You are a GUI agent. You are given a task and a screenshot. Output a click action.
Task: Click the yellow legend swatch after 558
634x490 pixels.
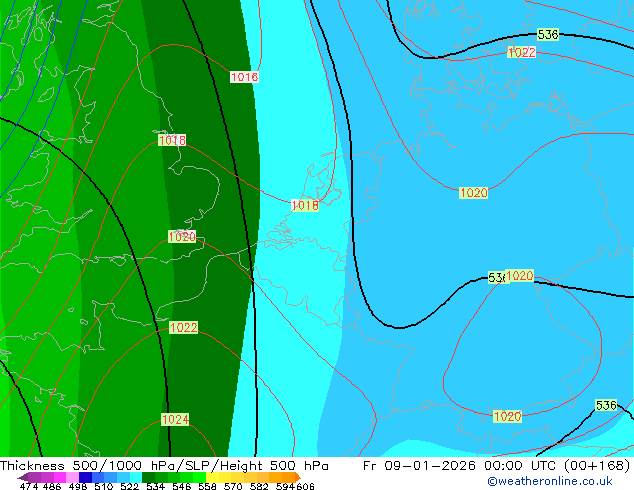pyautogui.click(x=212, y=477)
